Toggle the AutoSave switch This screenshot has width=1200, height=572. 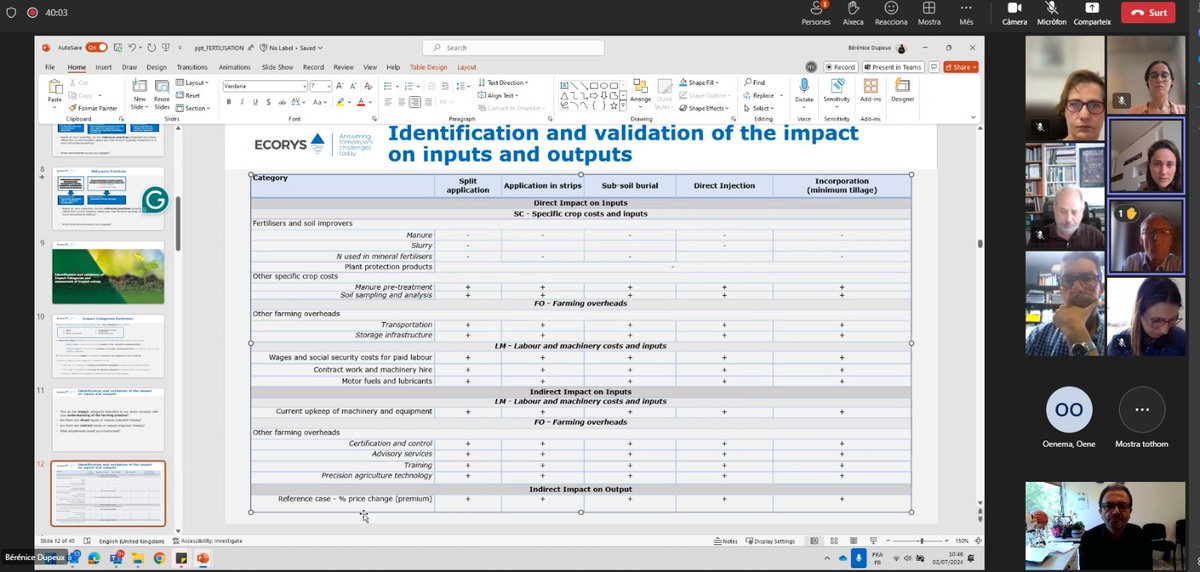coord(96,47)
